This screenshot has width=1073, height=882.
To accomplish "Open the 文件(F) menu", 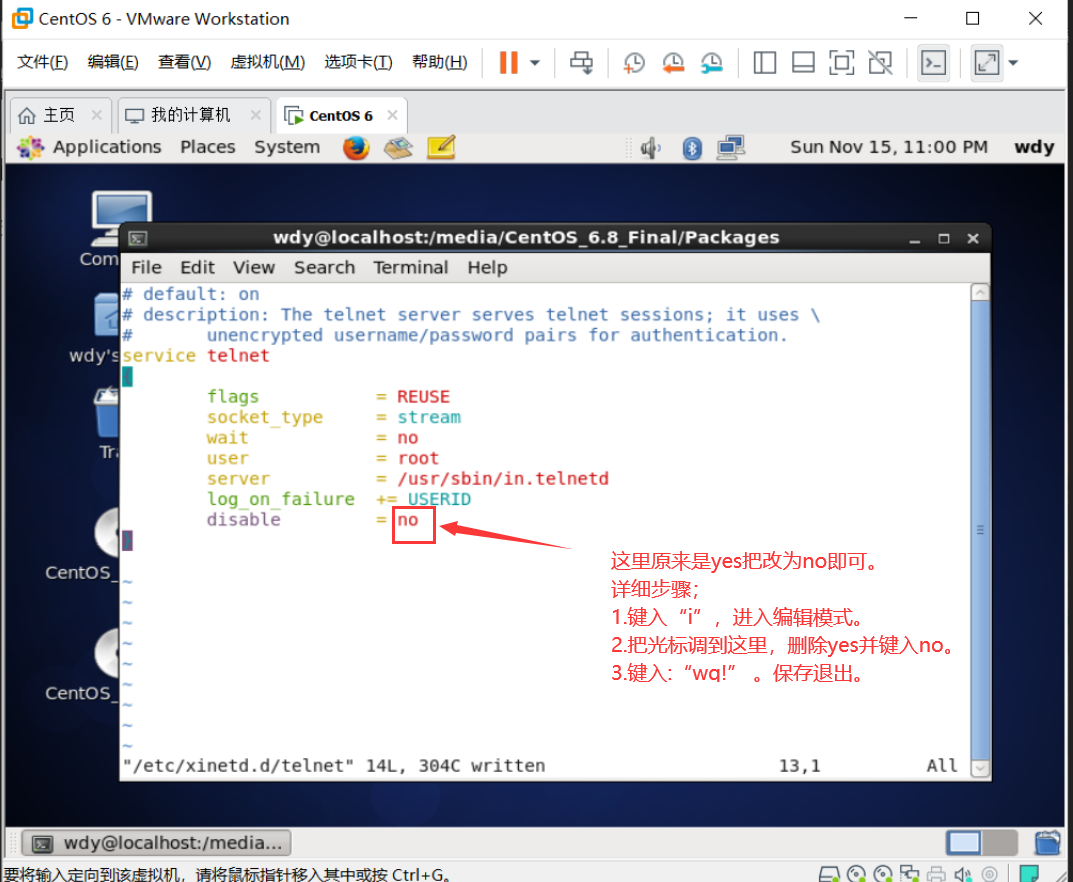I will pyautogui.click(x=42, y=62).
